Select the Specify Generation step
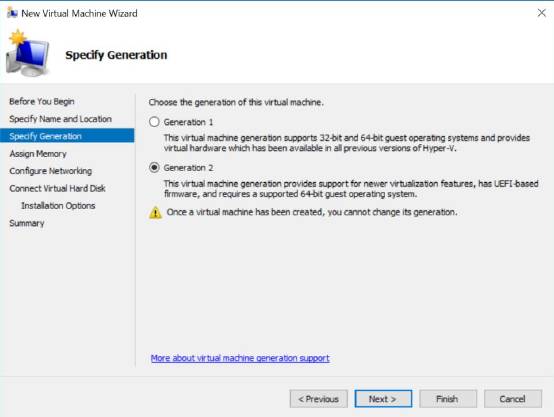This screenshot has width=554, height=417. tap(67, 136)
